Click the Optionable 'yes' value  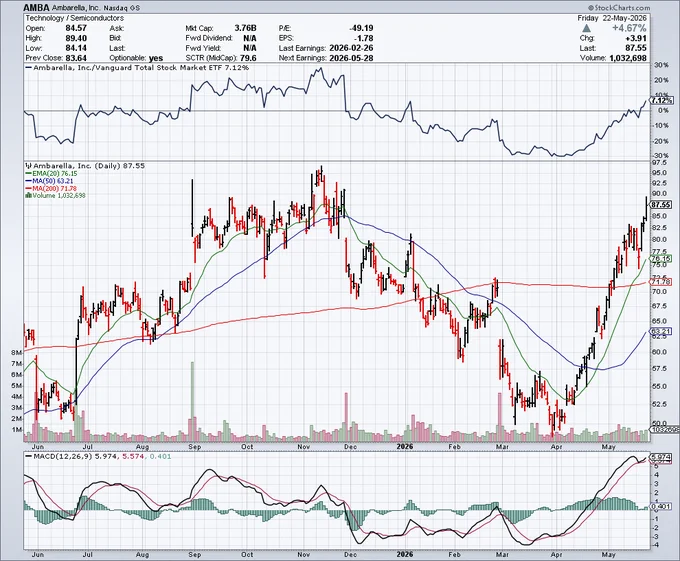pos(156,58)
